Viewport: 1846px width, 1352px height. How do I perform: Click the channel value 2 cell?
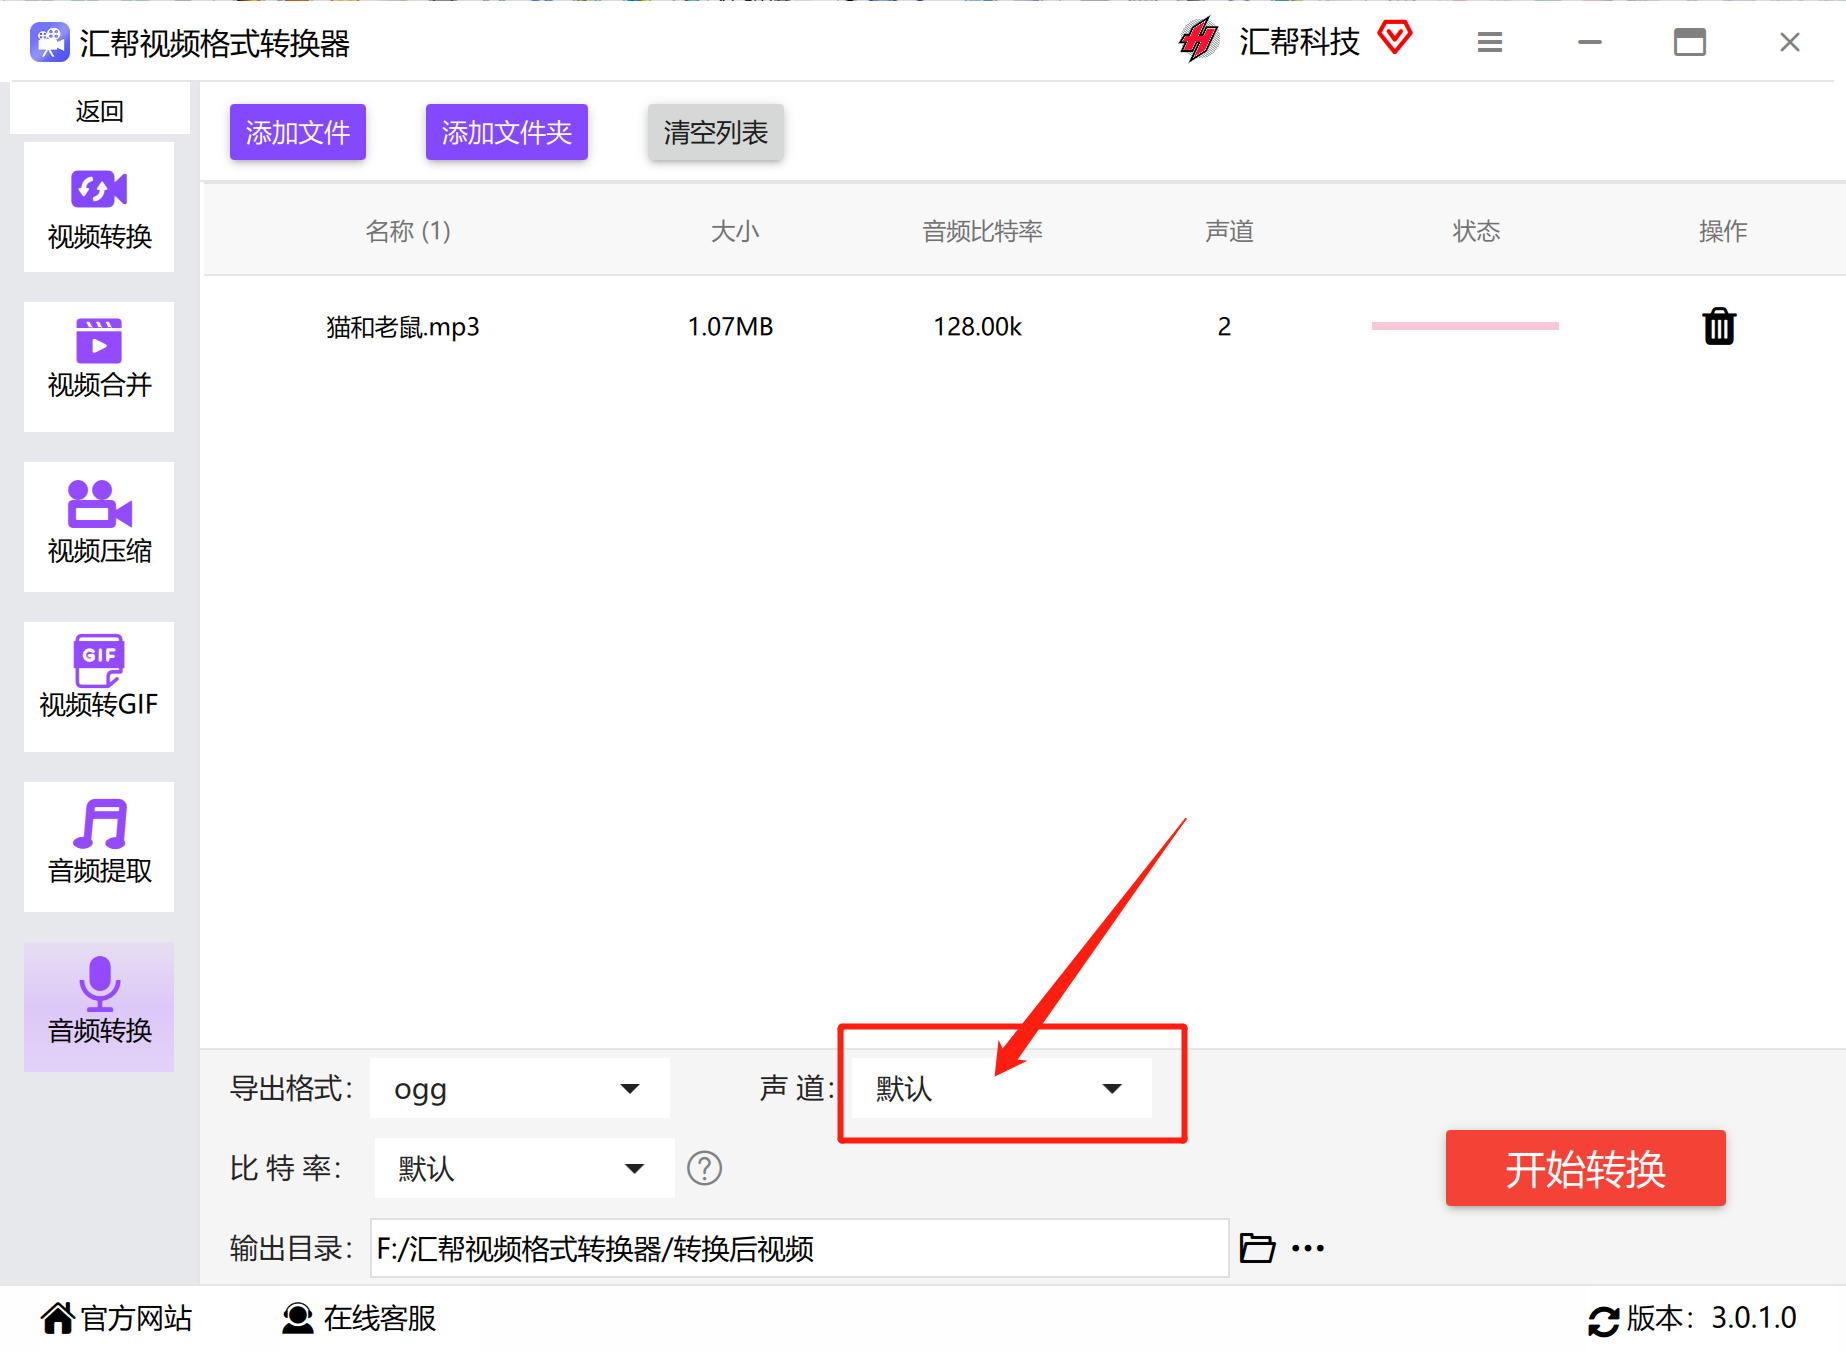tap(1224, 327)
